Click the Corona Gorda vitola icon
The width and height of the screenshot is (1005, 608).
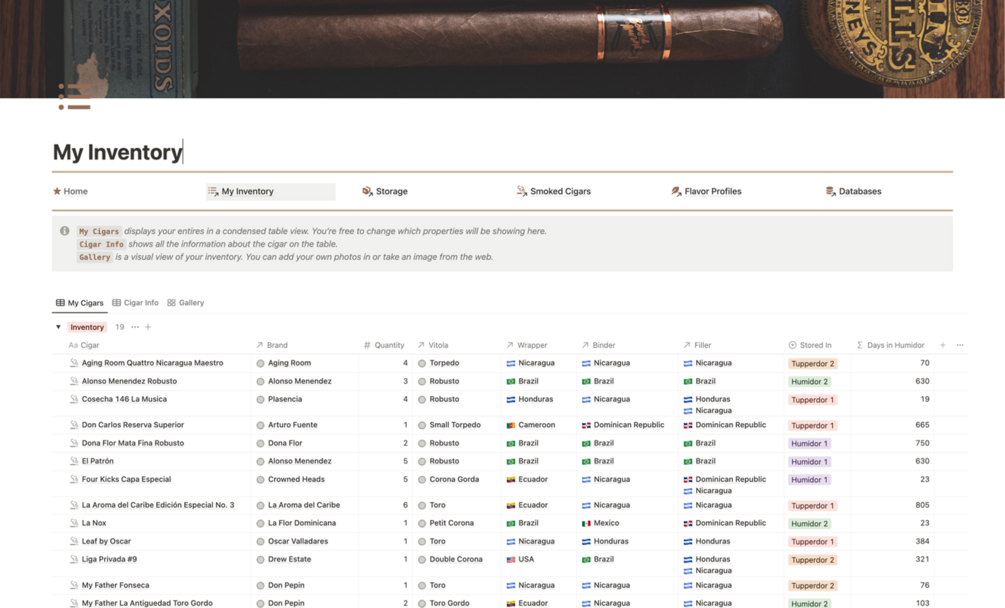(x=422, y=479)
